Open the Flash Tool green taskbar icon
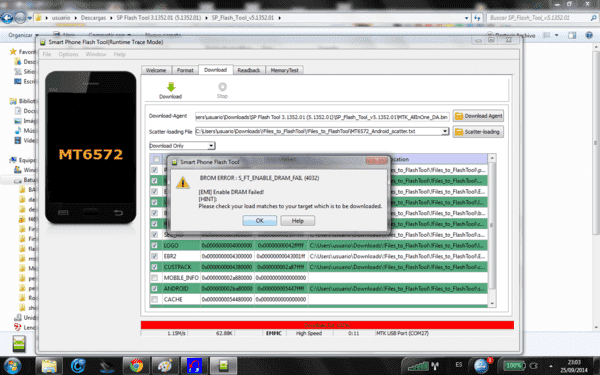This screenshot has width=600, height=375. pyautogui.click(x=223, y=366)
